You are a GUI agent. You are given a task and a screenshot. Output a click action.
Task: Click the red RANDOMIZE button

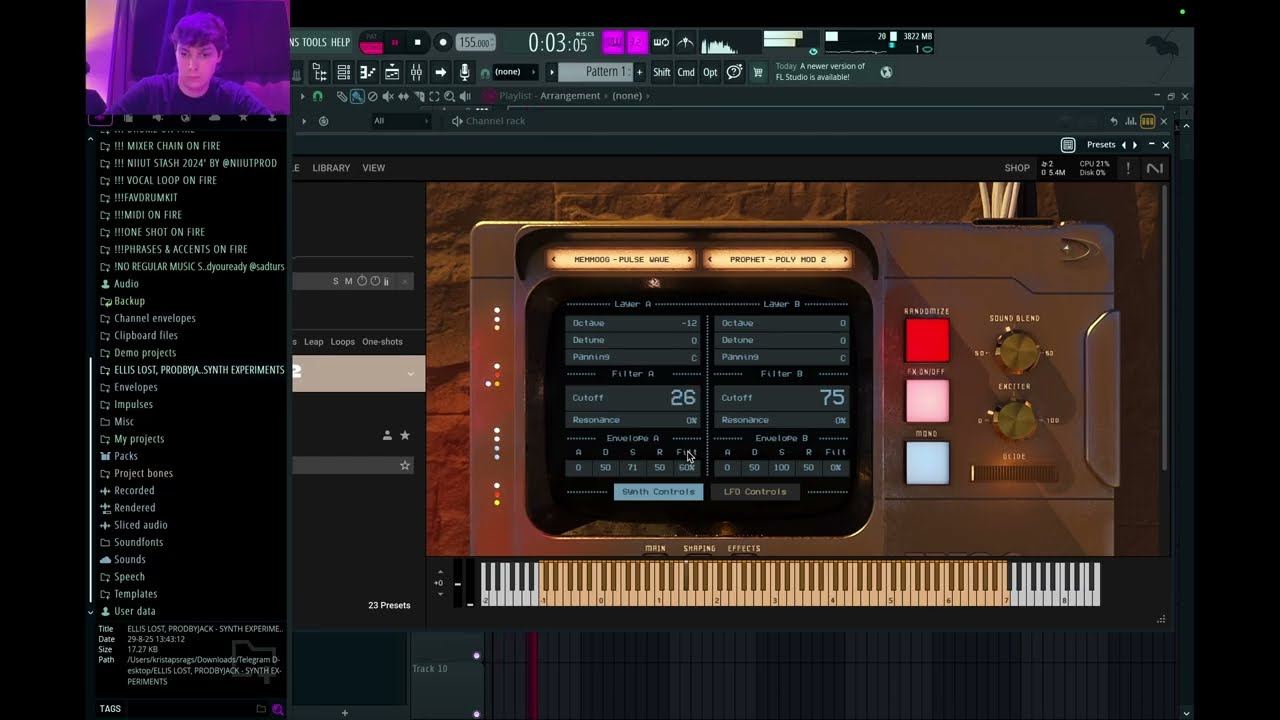[927, 340]
